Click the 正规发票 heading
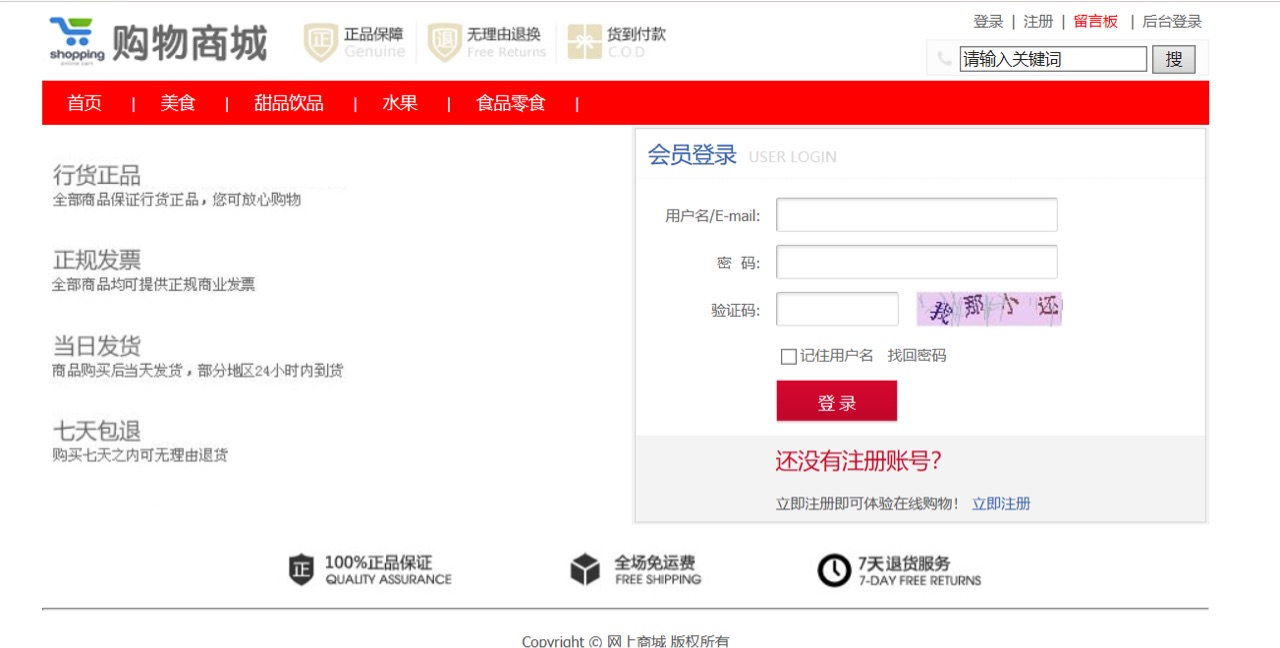Screen dimensions: 1280x648 click(97, 260)
